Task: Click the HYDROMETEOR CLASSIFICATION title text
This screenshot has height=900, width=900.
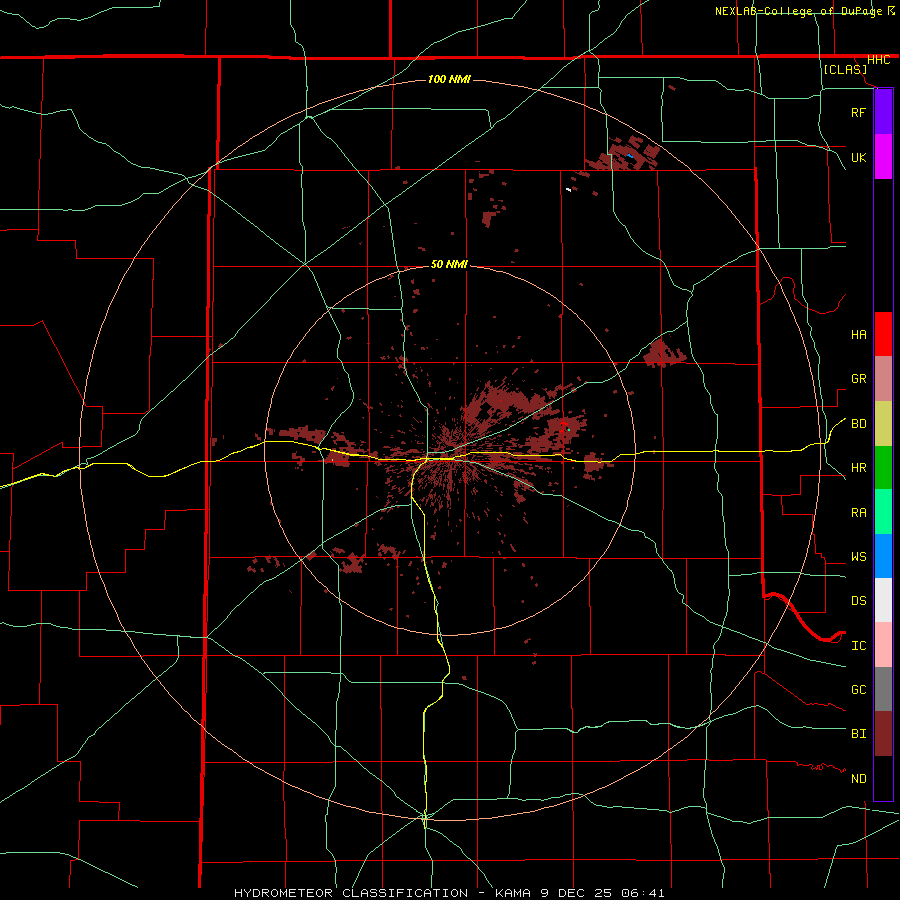Action: [x=351, y=893]
